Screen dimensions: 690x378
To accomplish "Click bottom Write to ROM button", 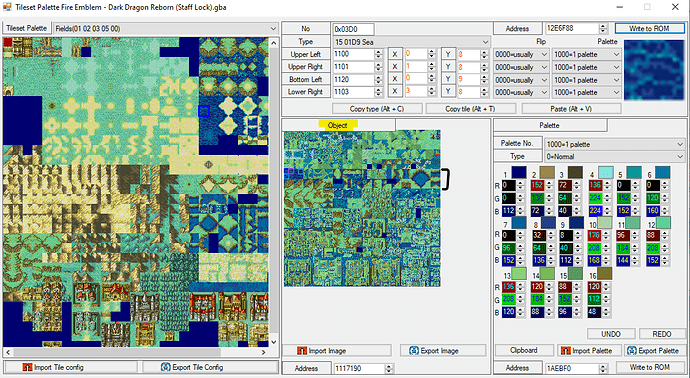I will click(650, 367).
